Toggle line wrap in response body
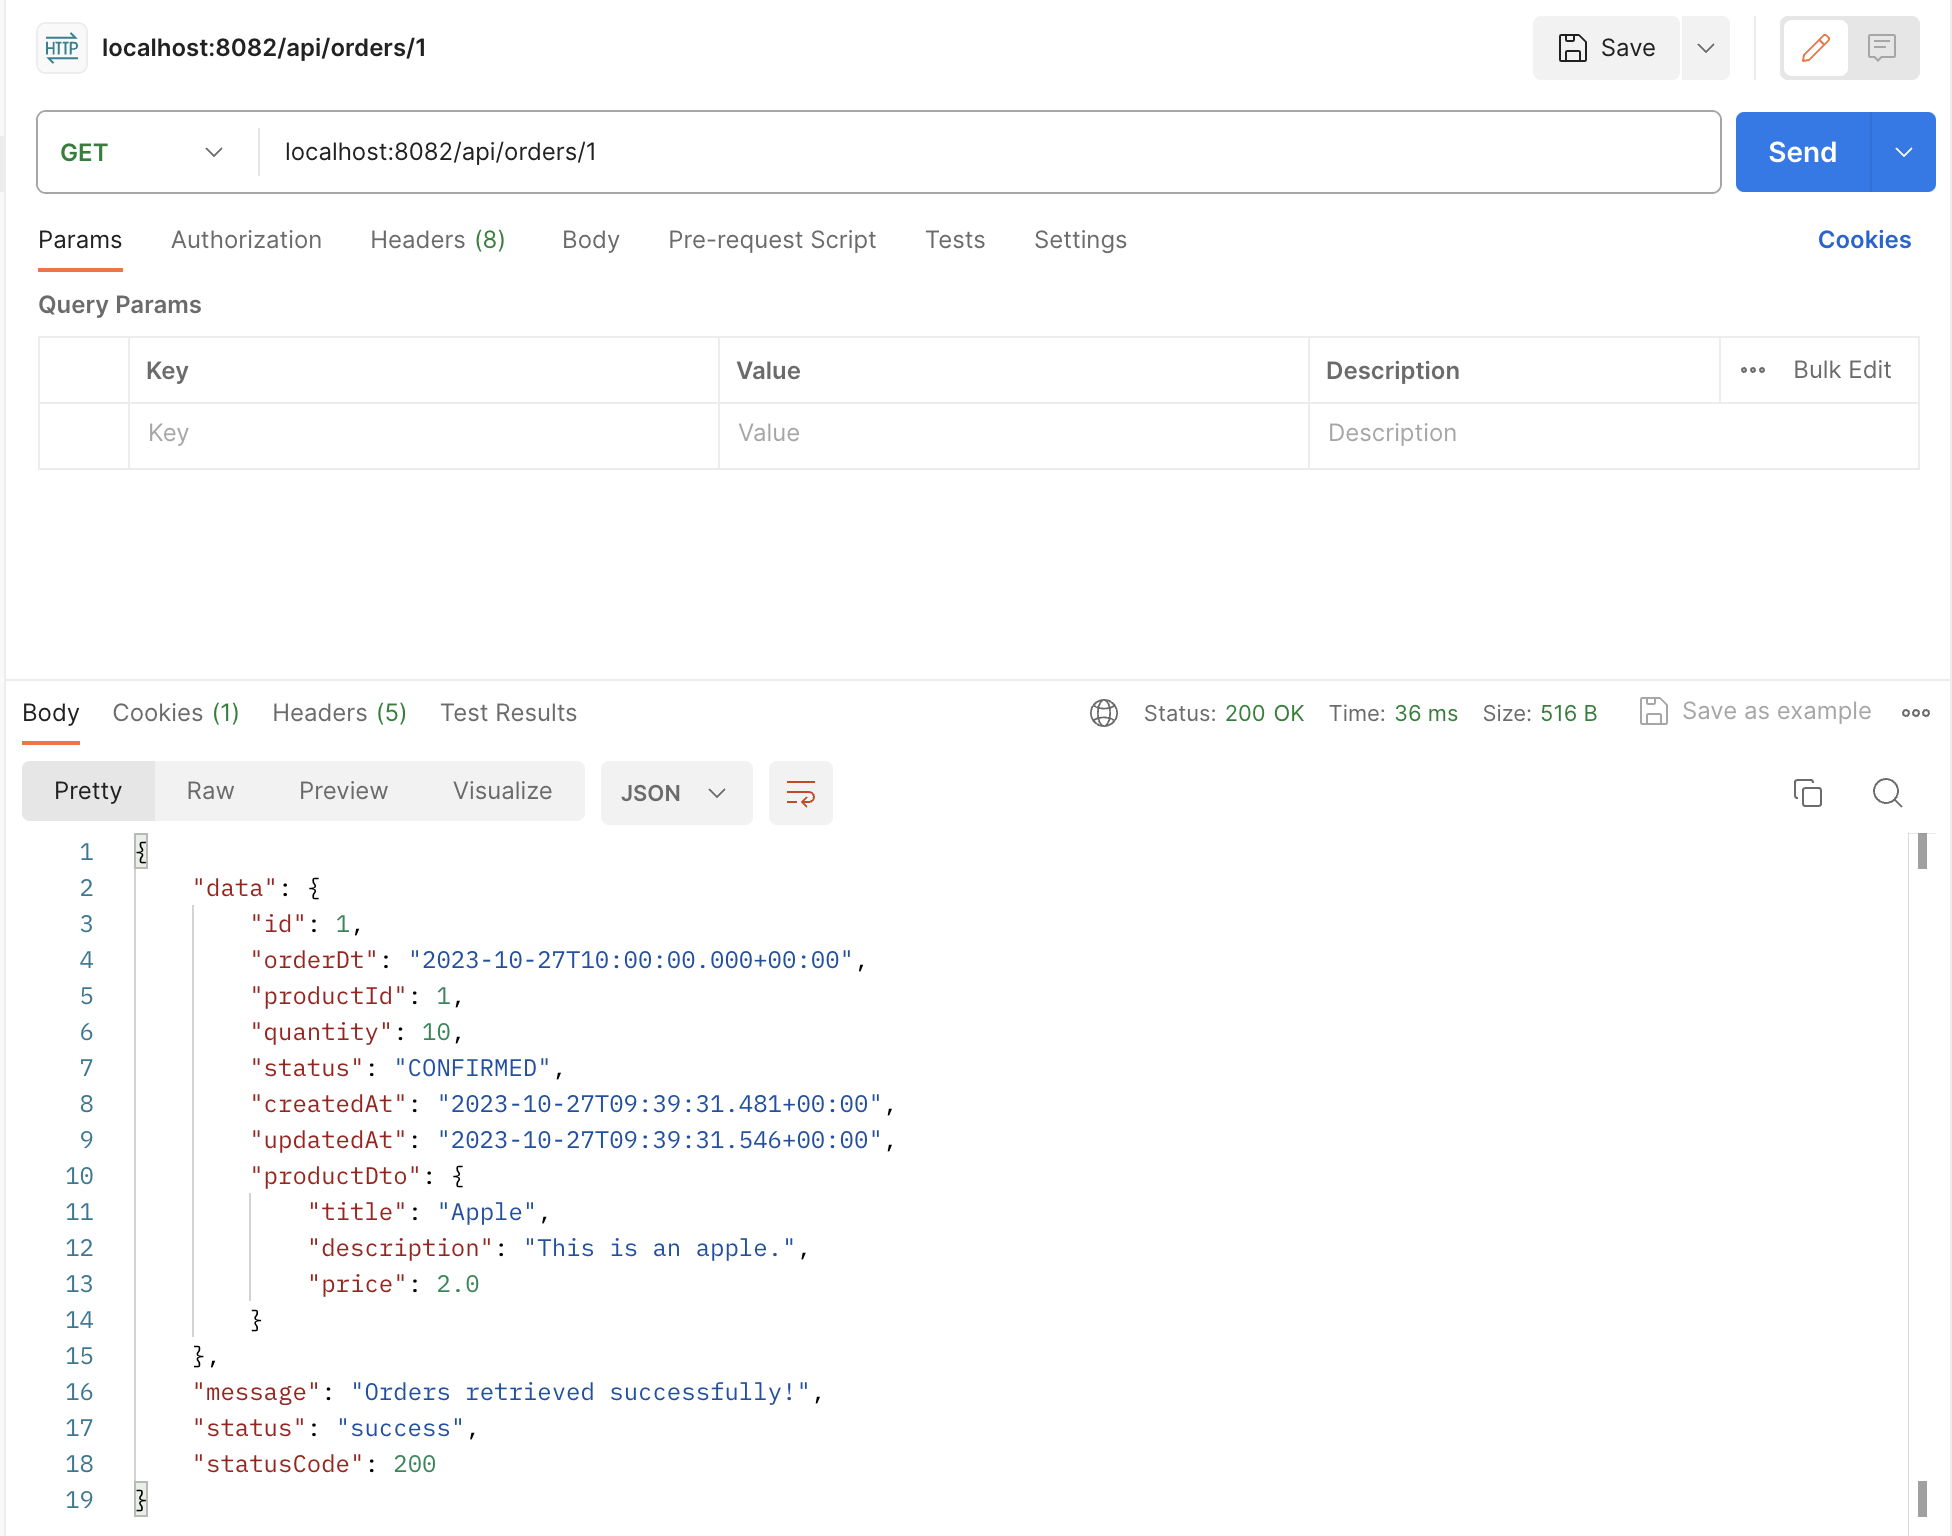This screenshot has height=1536, width=1952. coord(801,793)
